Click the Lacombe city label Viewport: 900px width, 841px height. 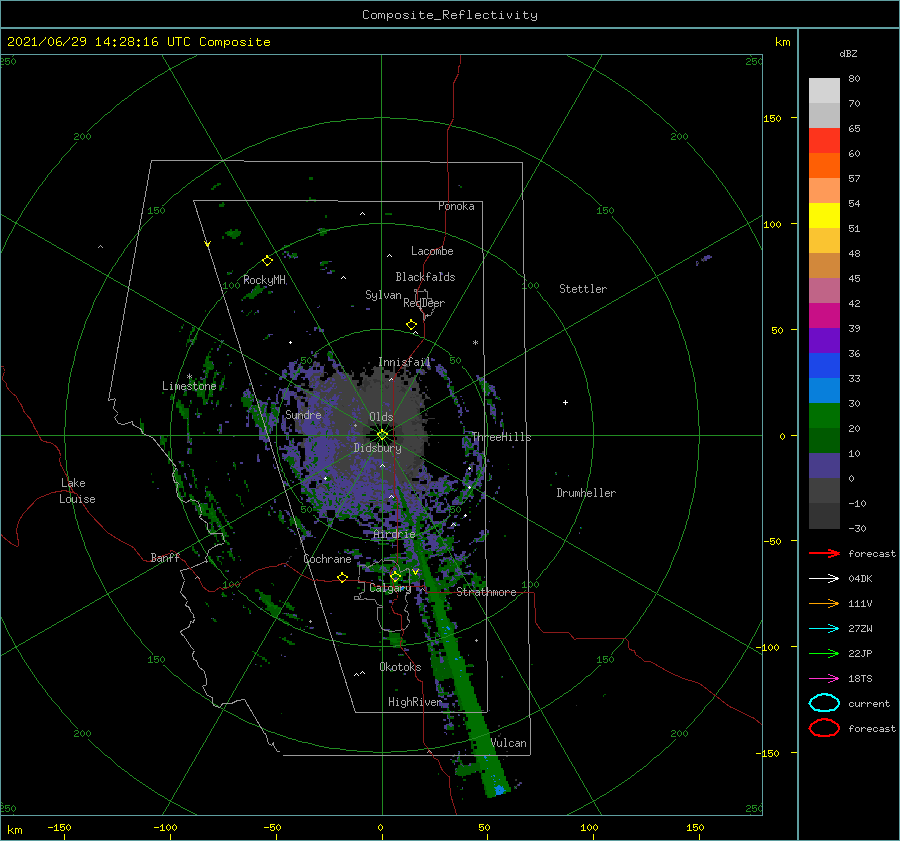pos(432,251)
